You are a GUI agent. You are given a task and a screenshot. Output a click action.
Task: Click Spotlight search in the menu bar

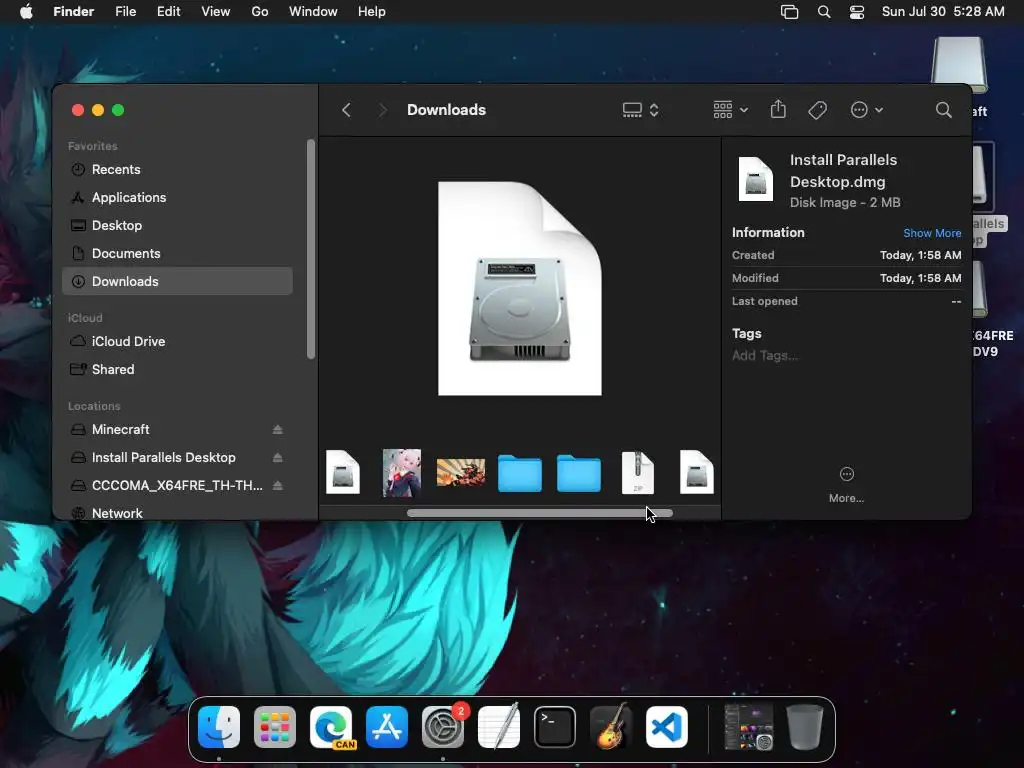point(824,12)
